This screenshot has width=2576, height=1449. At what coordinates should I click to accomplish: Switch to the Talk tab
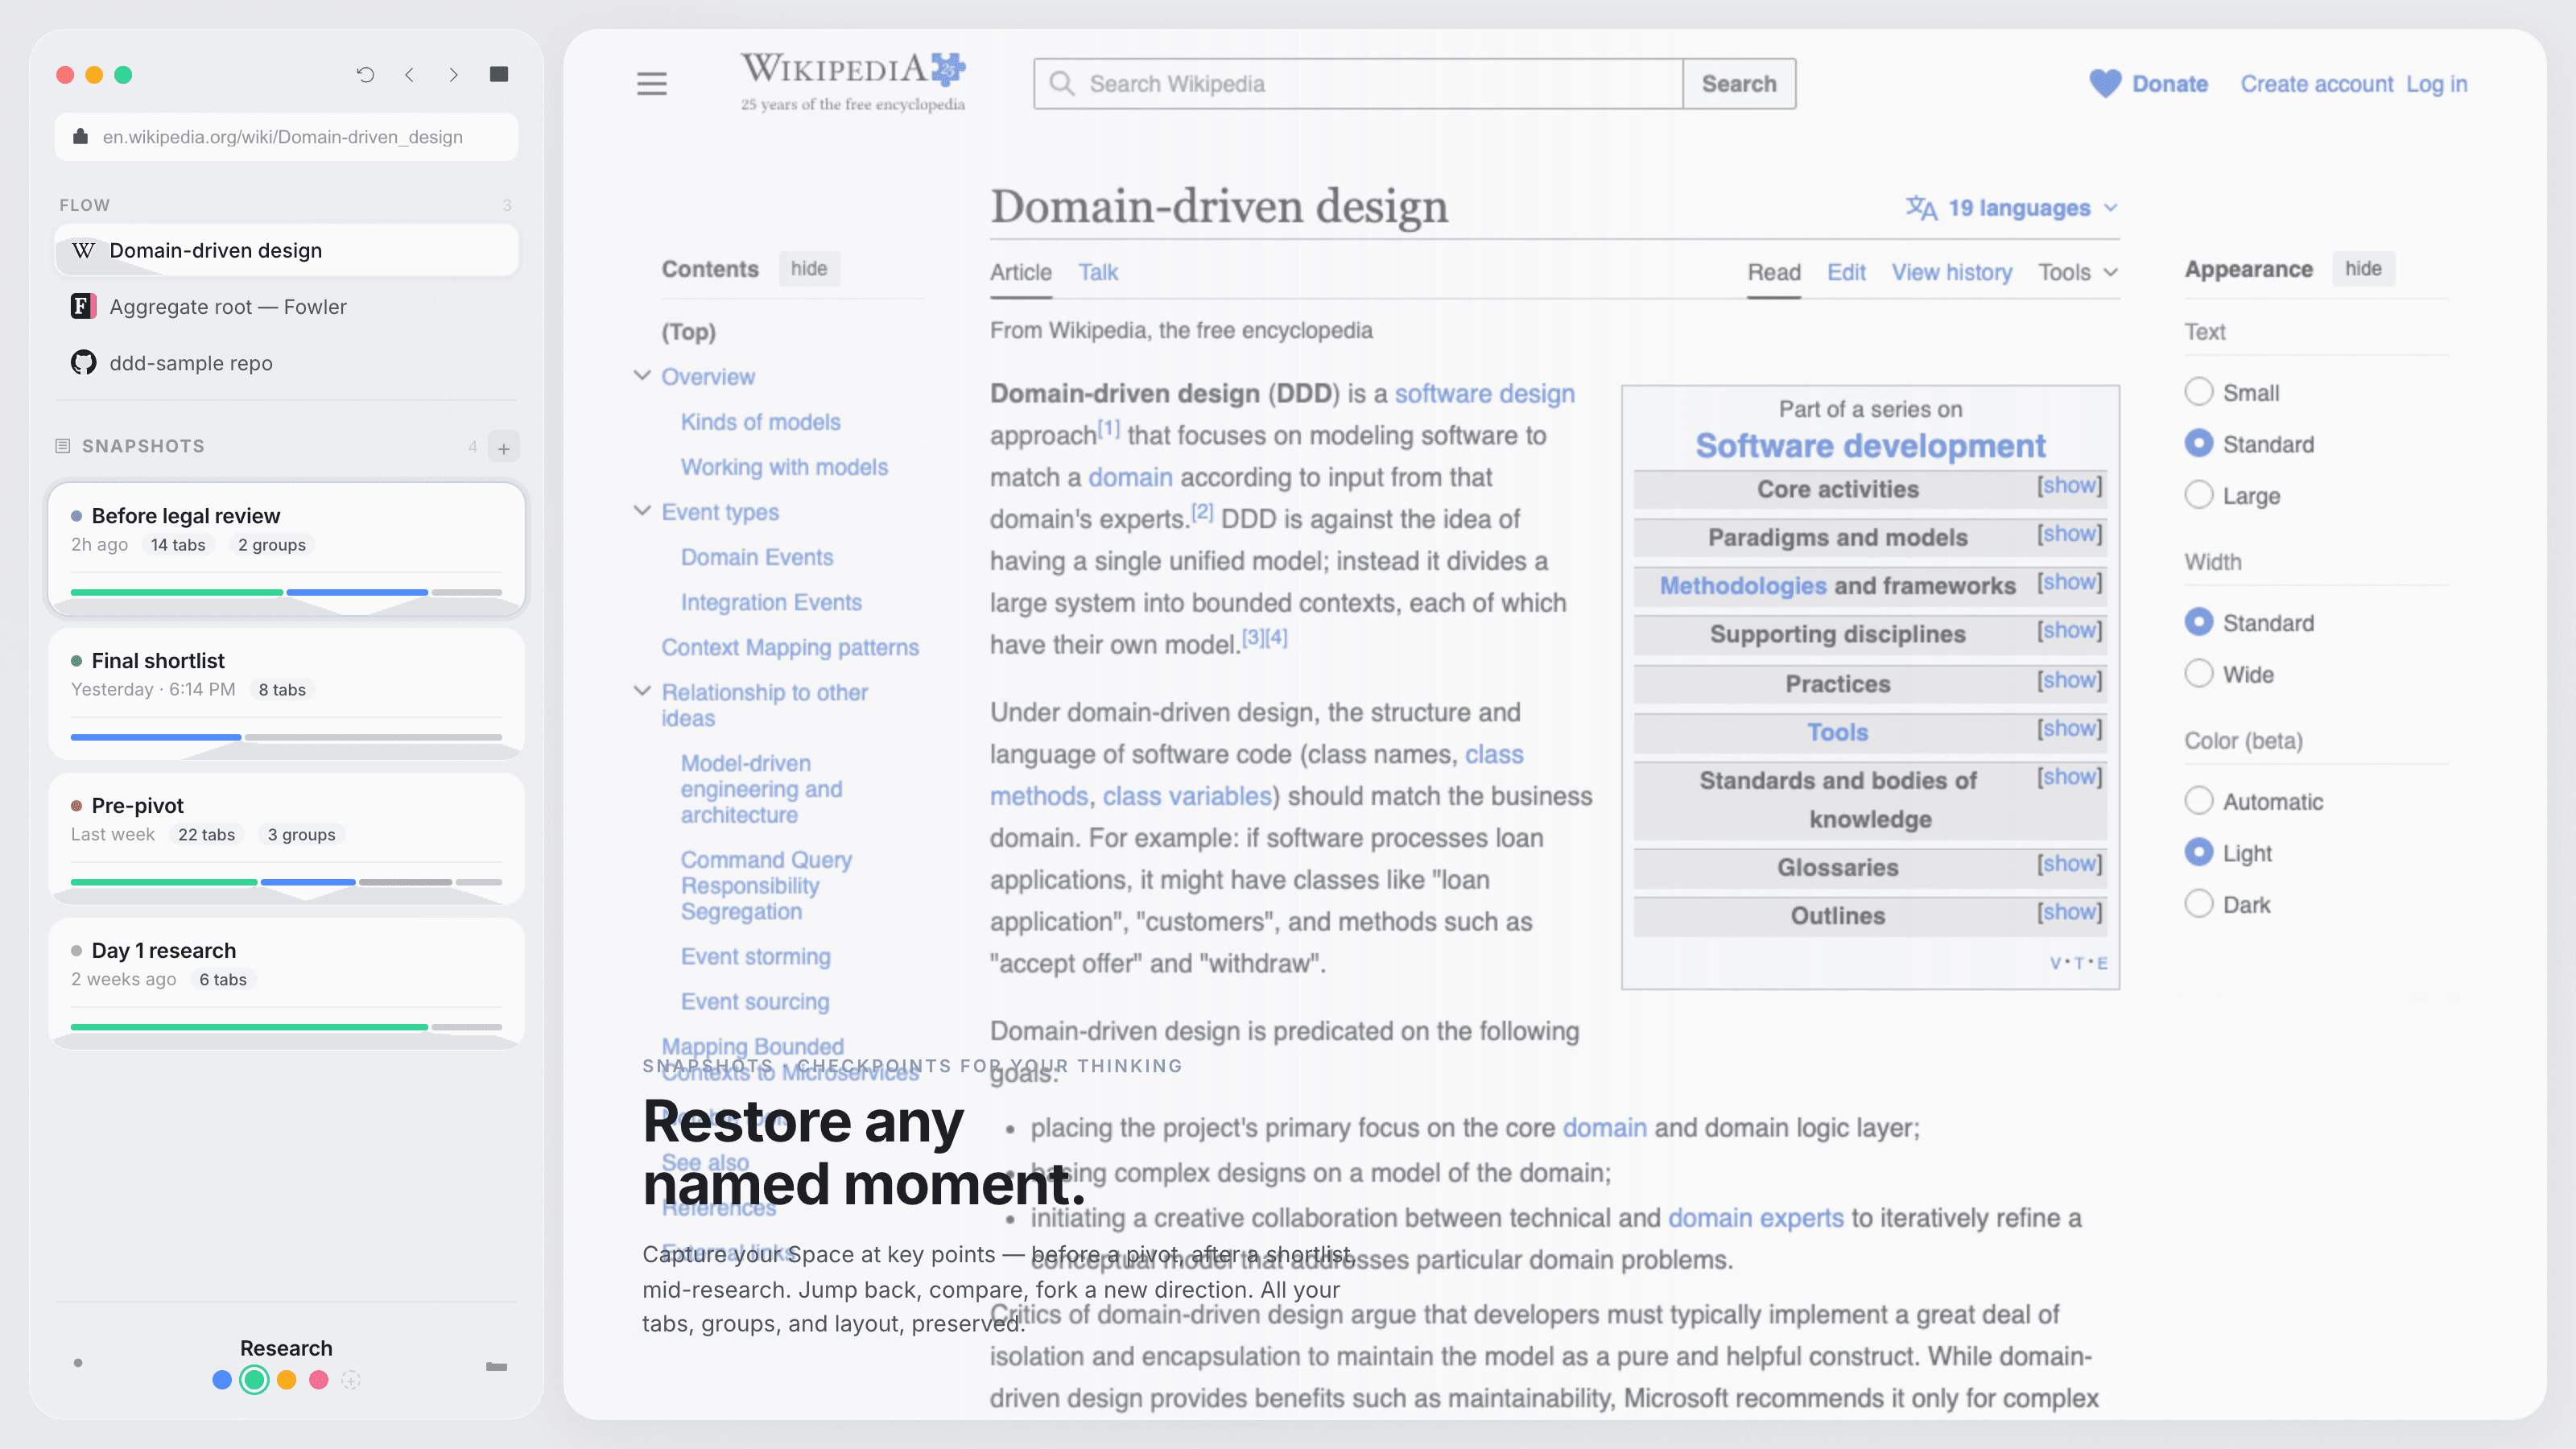click(1098, 272)
